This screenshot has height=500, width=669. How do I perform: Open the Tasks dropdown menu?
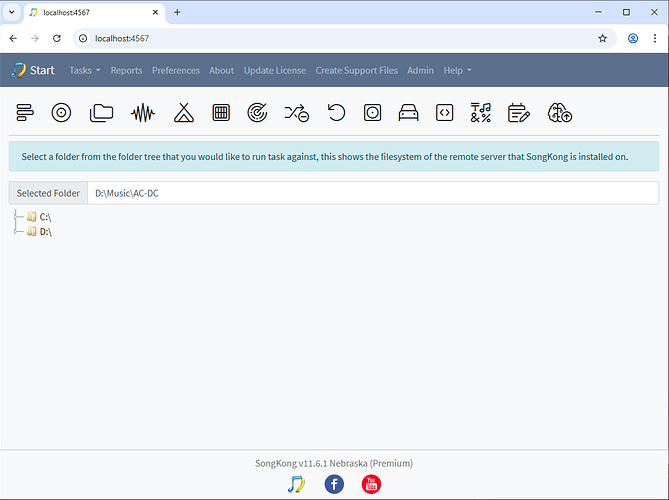point(84,70)
